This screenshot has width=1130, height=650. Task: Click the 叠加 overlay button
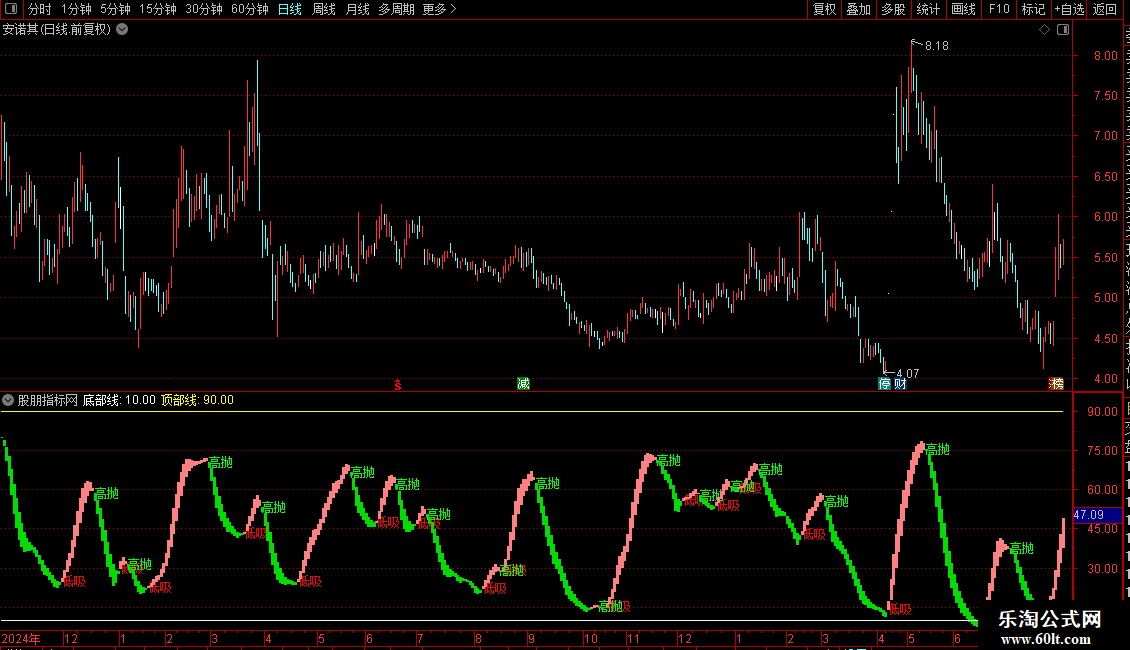858,9
